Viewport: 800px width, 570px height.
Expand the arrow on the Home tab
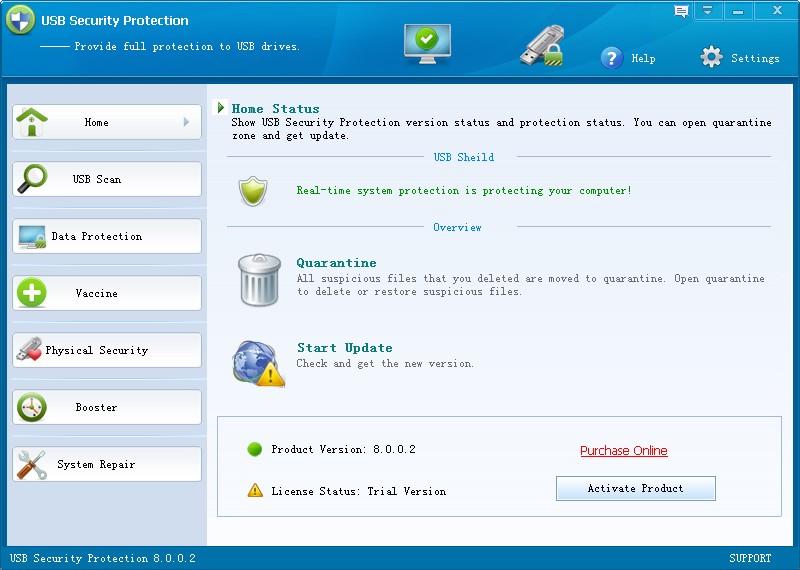187,122
